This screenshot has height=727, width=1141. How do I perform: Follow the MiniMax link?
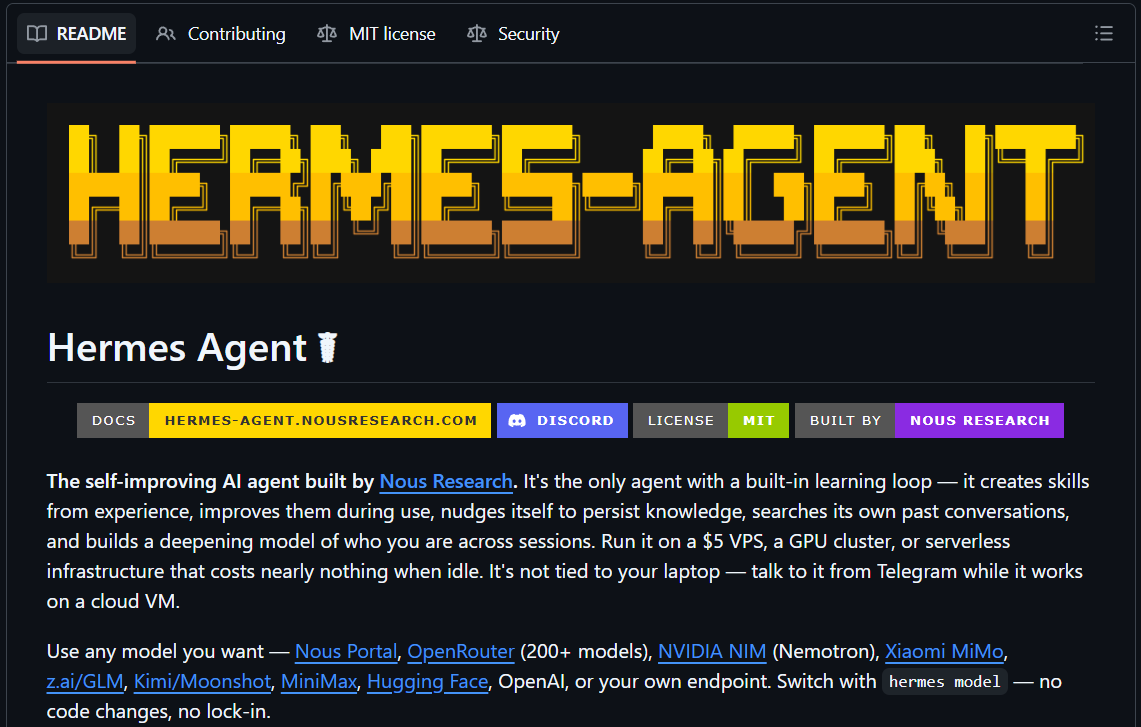(x=319, y=682)
